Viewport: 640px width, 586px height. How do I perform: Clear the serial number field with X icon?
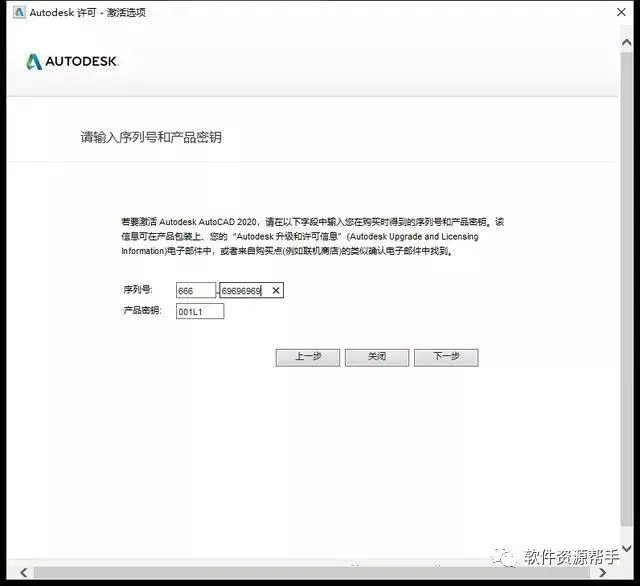(x=276, y=290)
